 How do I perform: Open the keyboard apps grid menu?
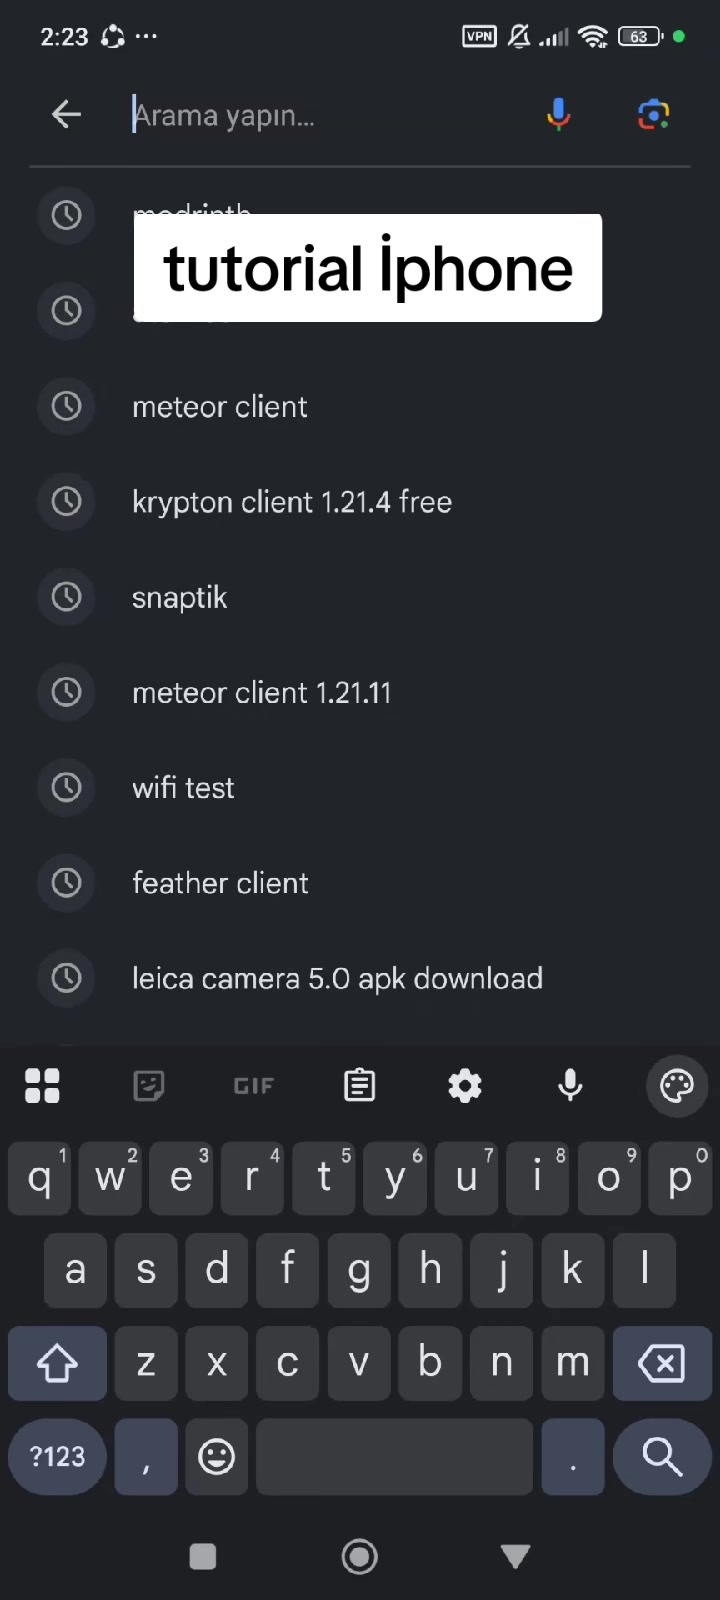[x=42, y=1086]
